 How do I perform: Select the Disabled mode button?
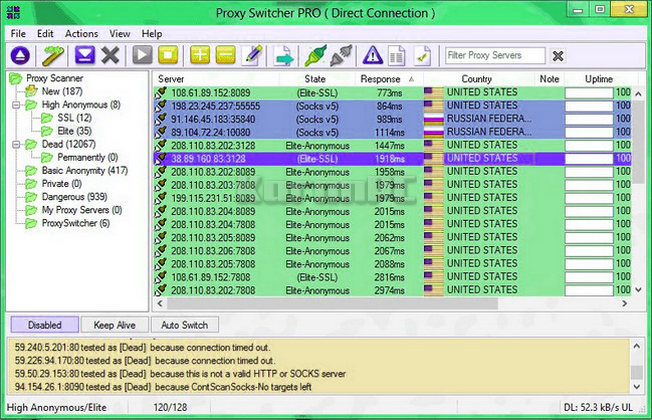tap(44, 325)
